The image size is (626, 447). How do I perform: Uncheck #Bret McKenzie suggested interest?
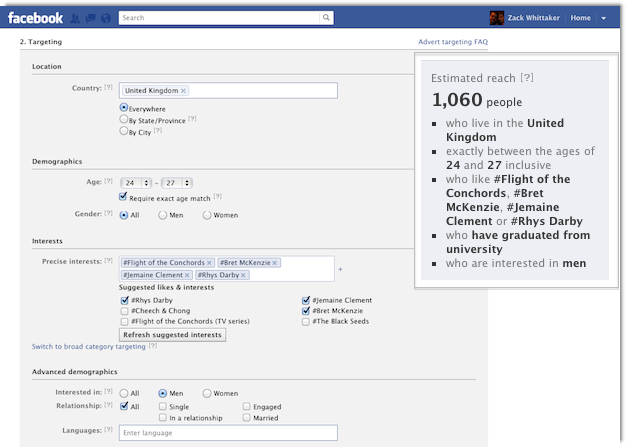306,311
